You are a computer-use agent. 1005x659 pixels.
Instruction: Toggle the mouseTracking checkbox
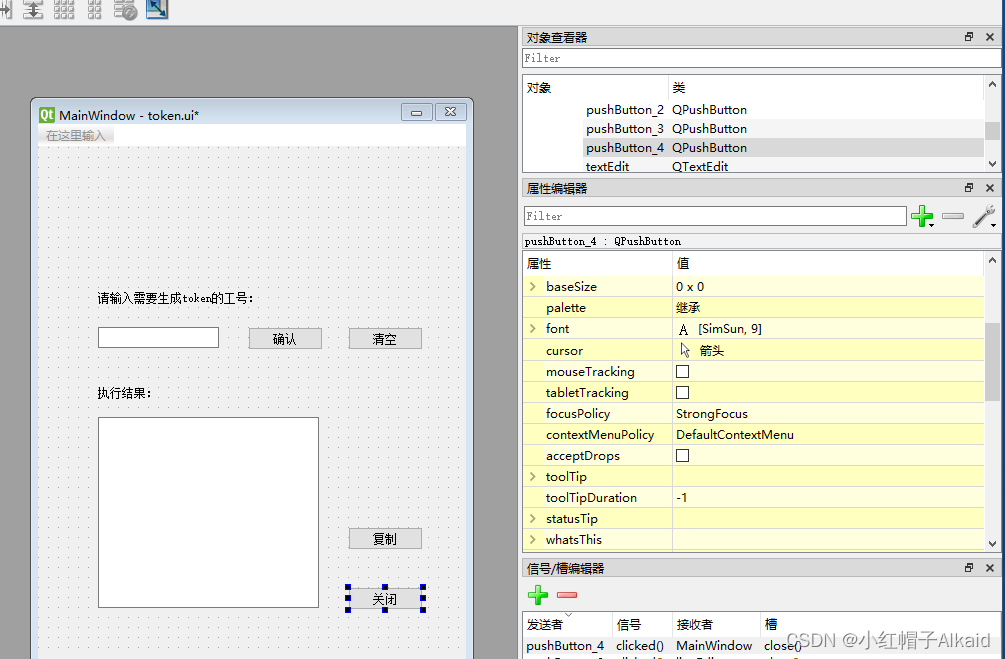coord(683,372)
